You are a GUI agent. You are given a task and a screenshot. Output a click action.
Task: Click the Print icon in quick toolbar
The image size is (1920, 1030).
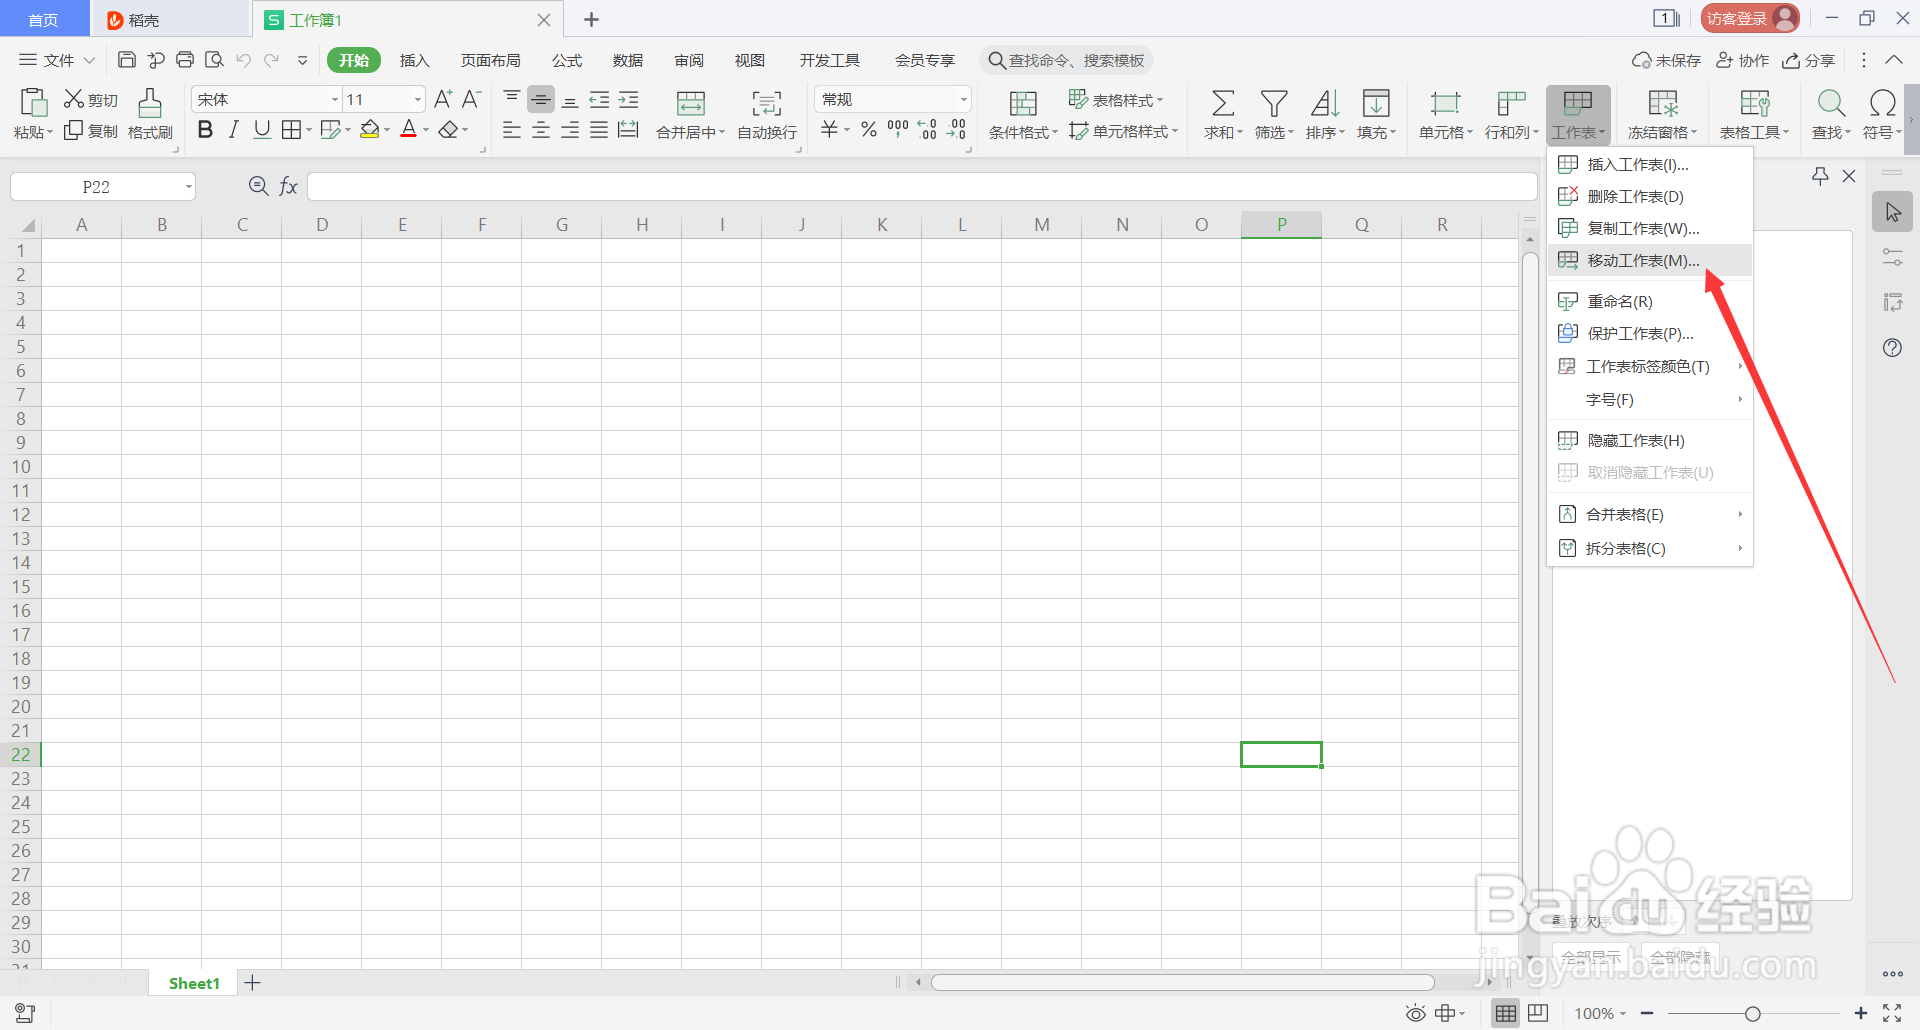[185, 60]
